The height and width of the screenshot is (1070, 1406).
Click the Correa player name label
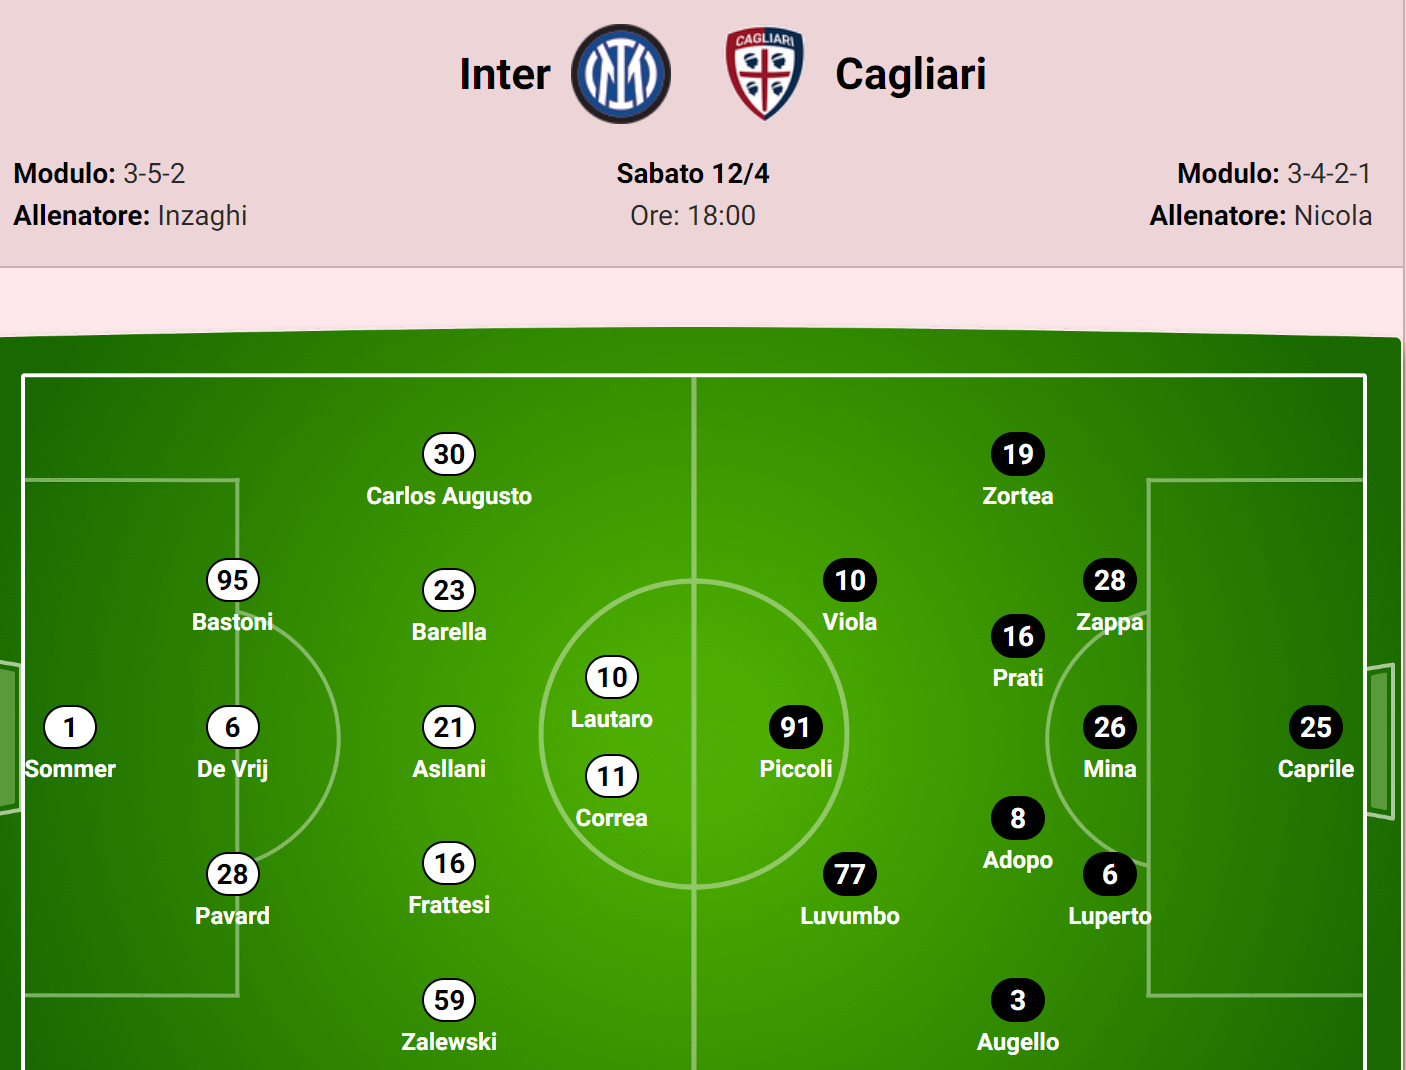coord(612,818)
